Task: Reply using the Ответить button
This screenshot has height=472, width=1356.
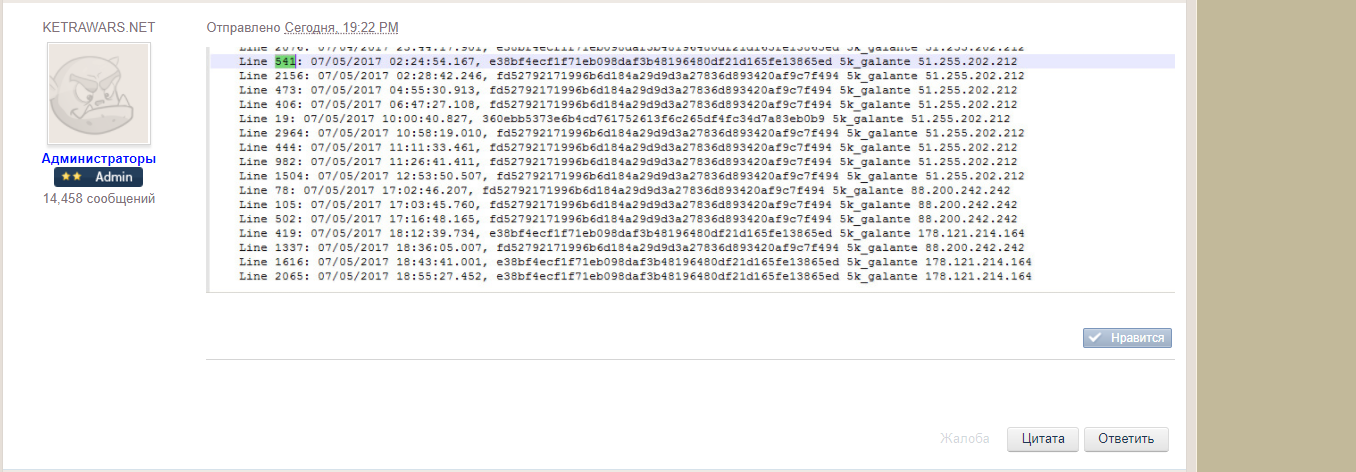Action: coord(1126,439)
